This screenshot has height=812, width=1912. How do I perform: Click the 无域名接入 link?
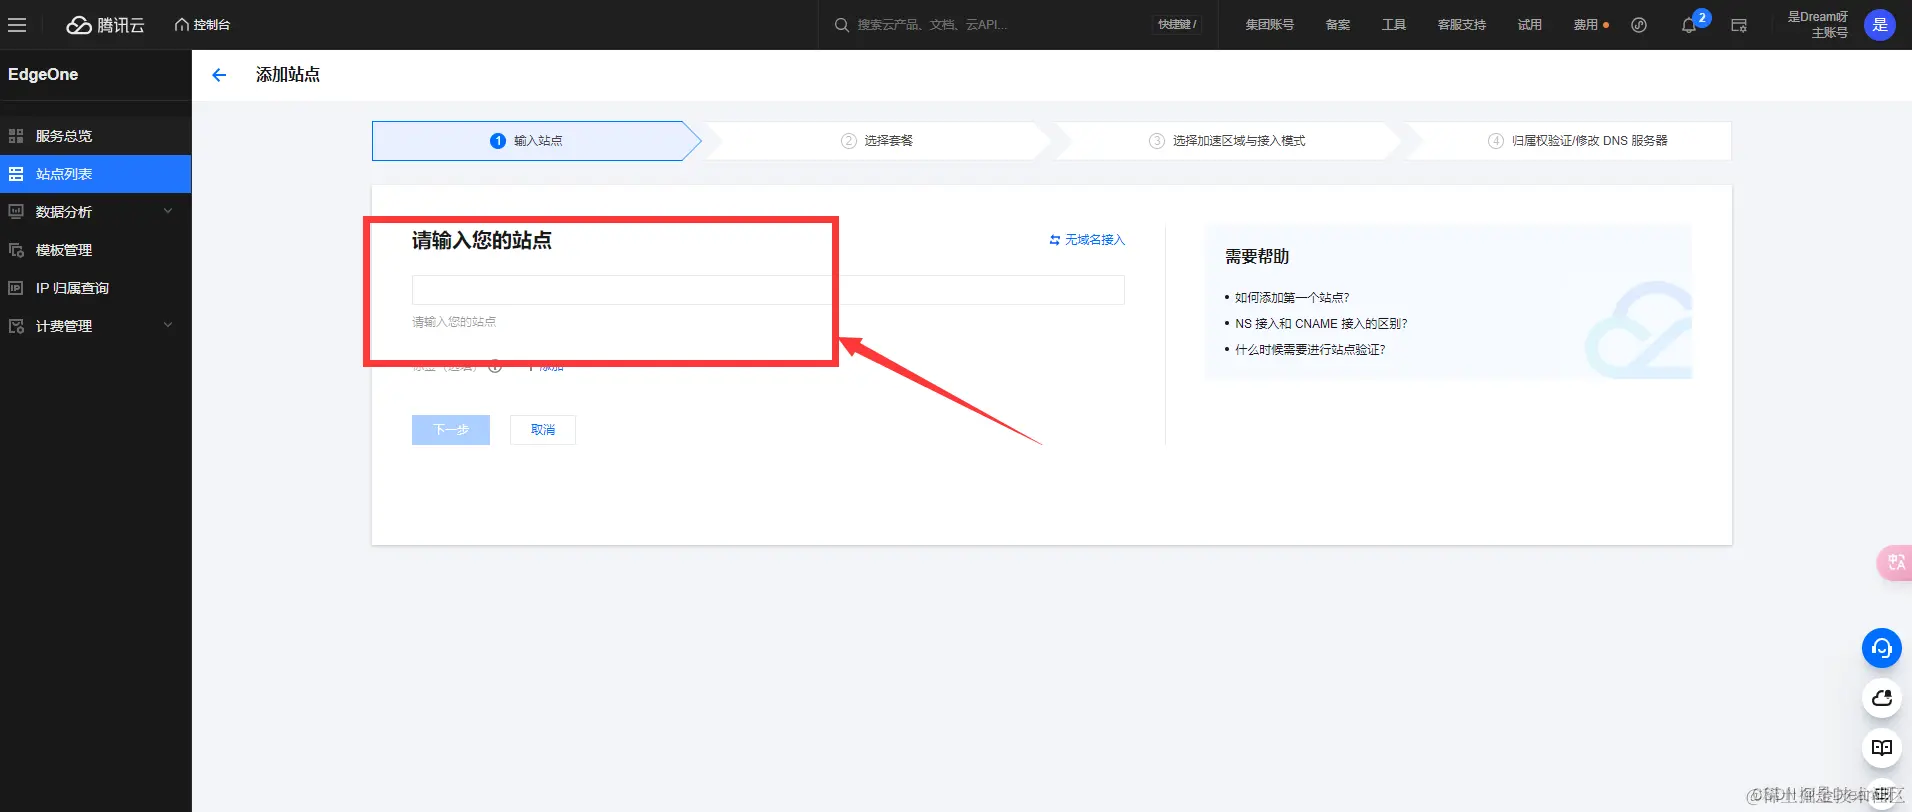pyautogui.click(x=1087, y=240)
